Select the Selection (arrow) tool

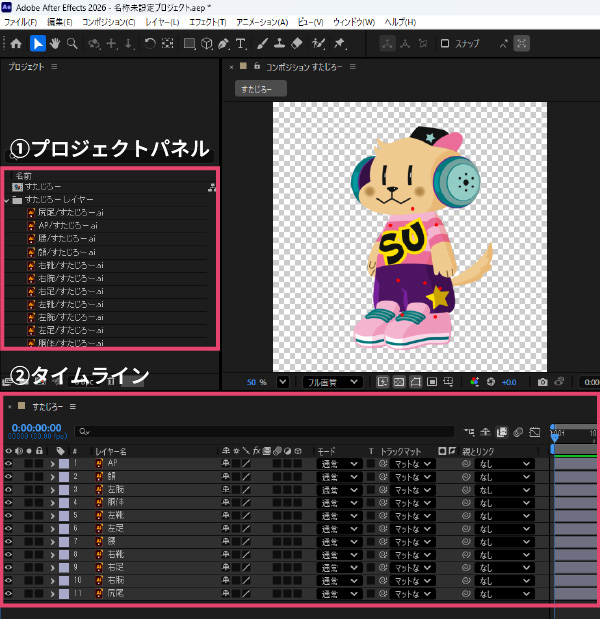(38, 43)
